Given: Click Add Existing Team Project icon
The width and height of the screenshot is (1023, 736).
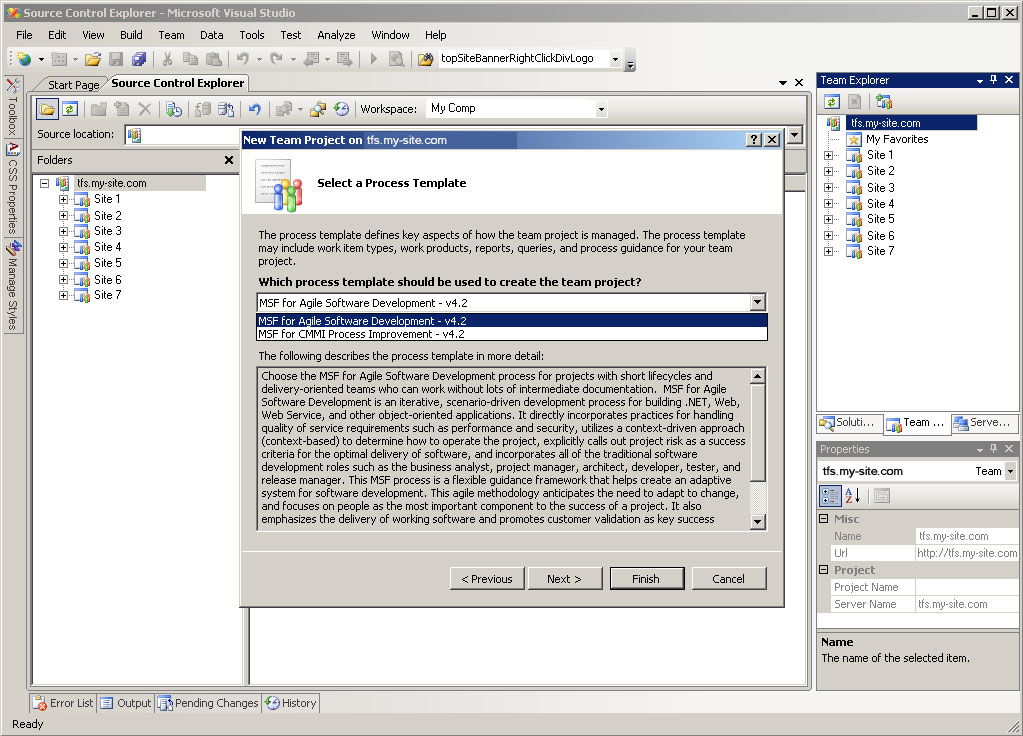Looking at the screenshot, I should (x=884, y=102).
